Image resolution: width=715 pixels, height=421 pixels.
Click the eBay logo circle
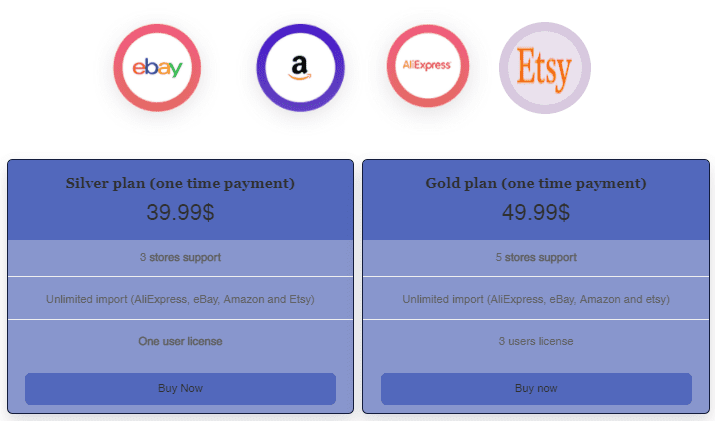[x=157, y=68]
